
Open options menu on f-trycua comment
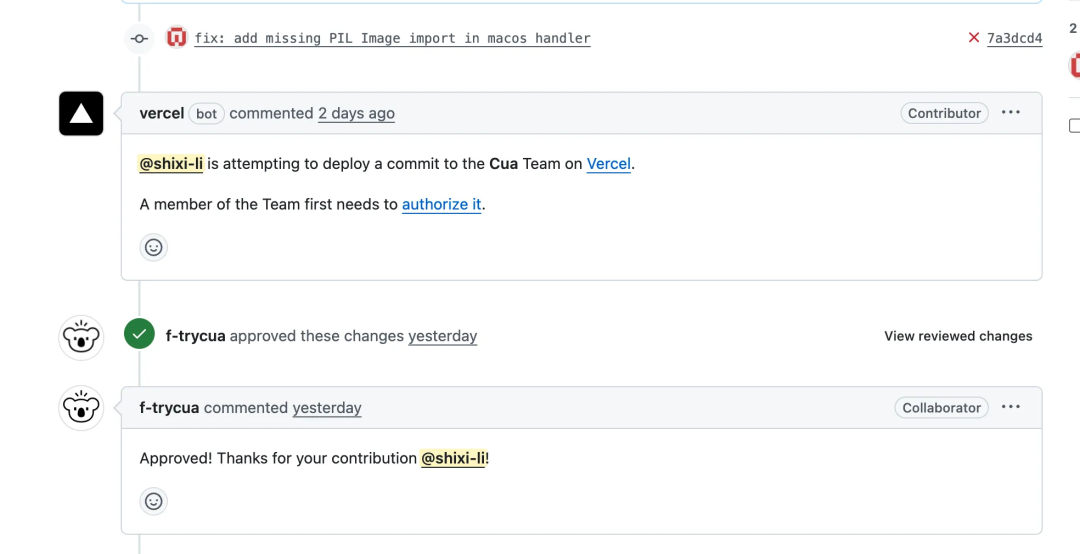pos(1011,407)
